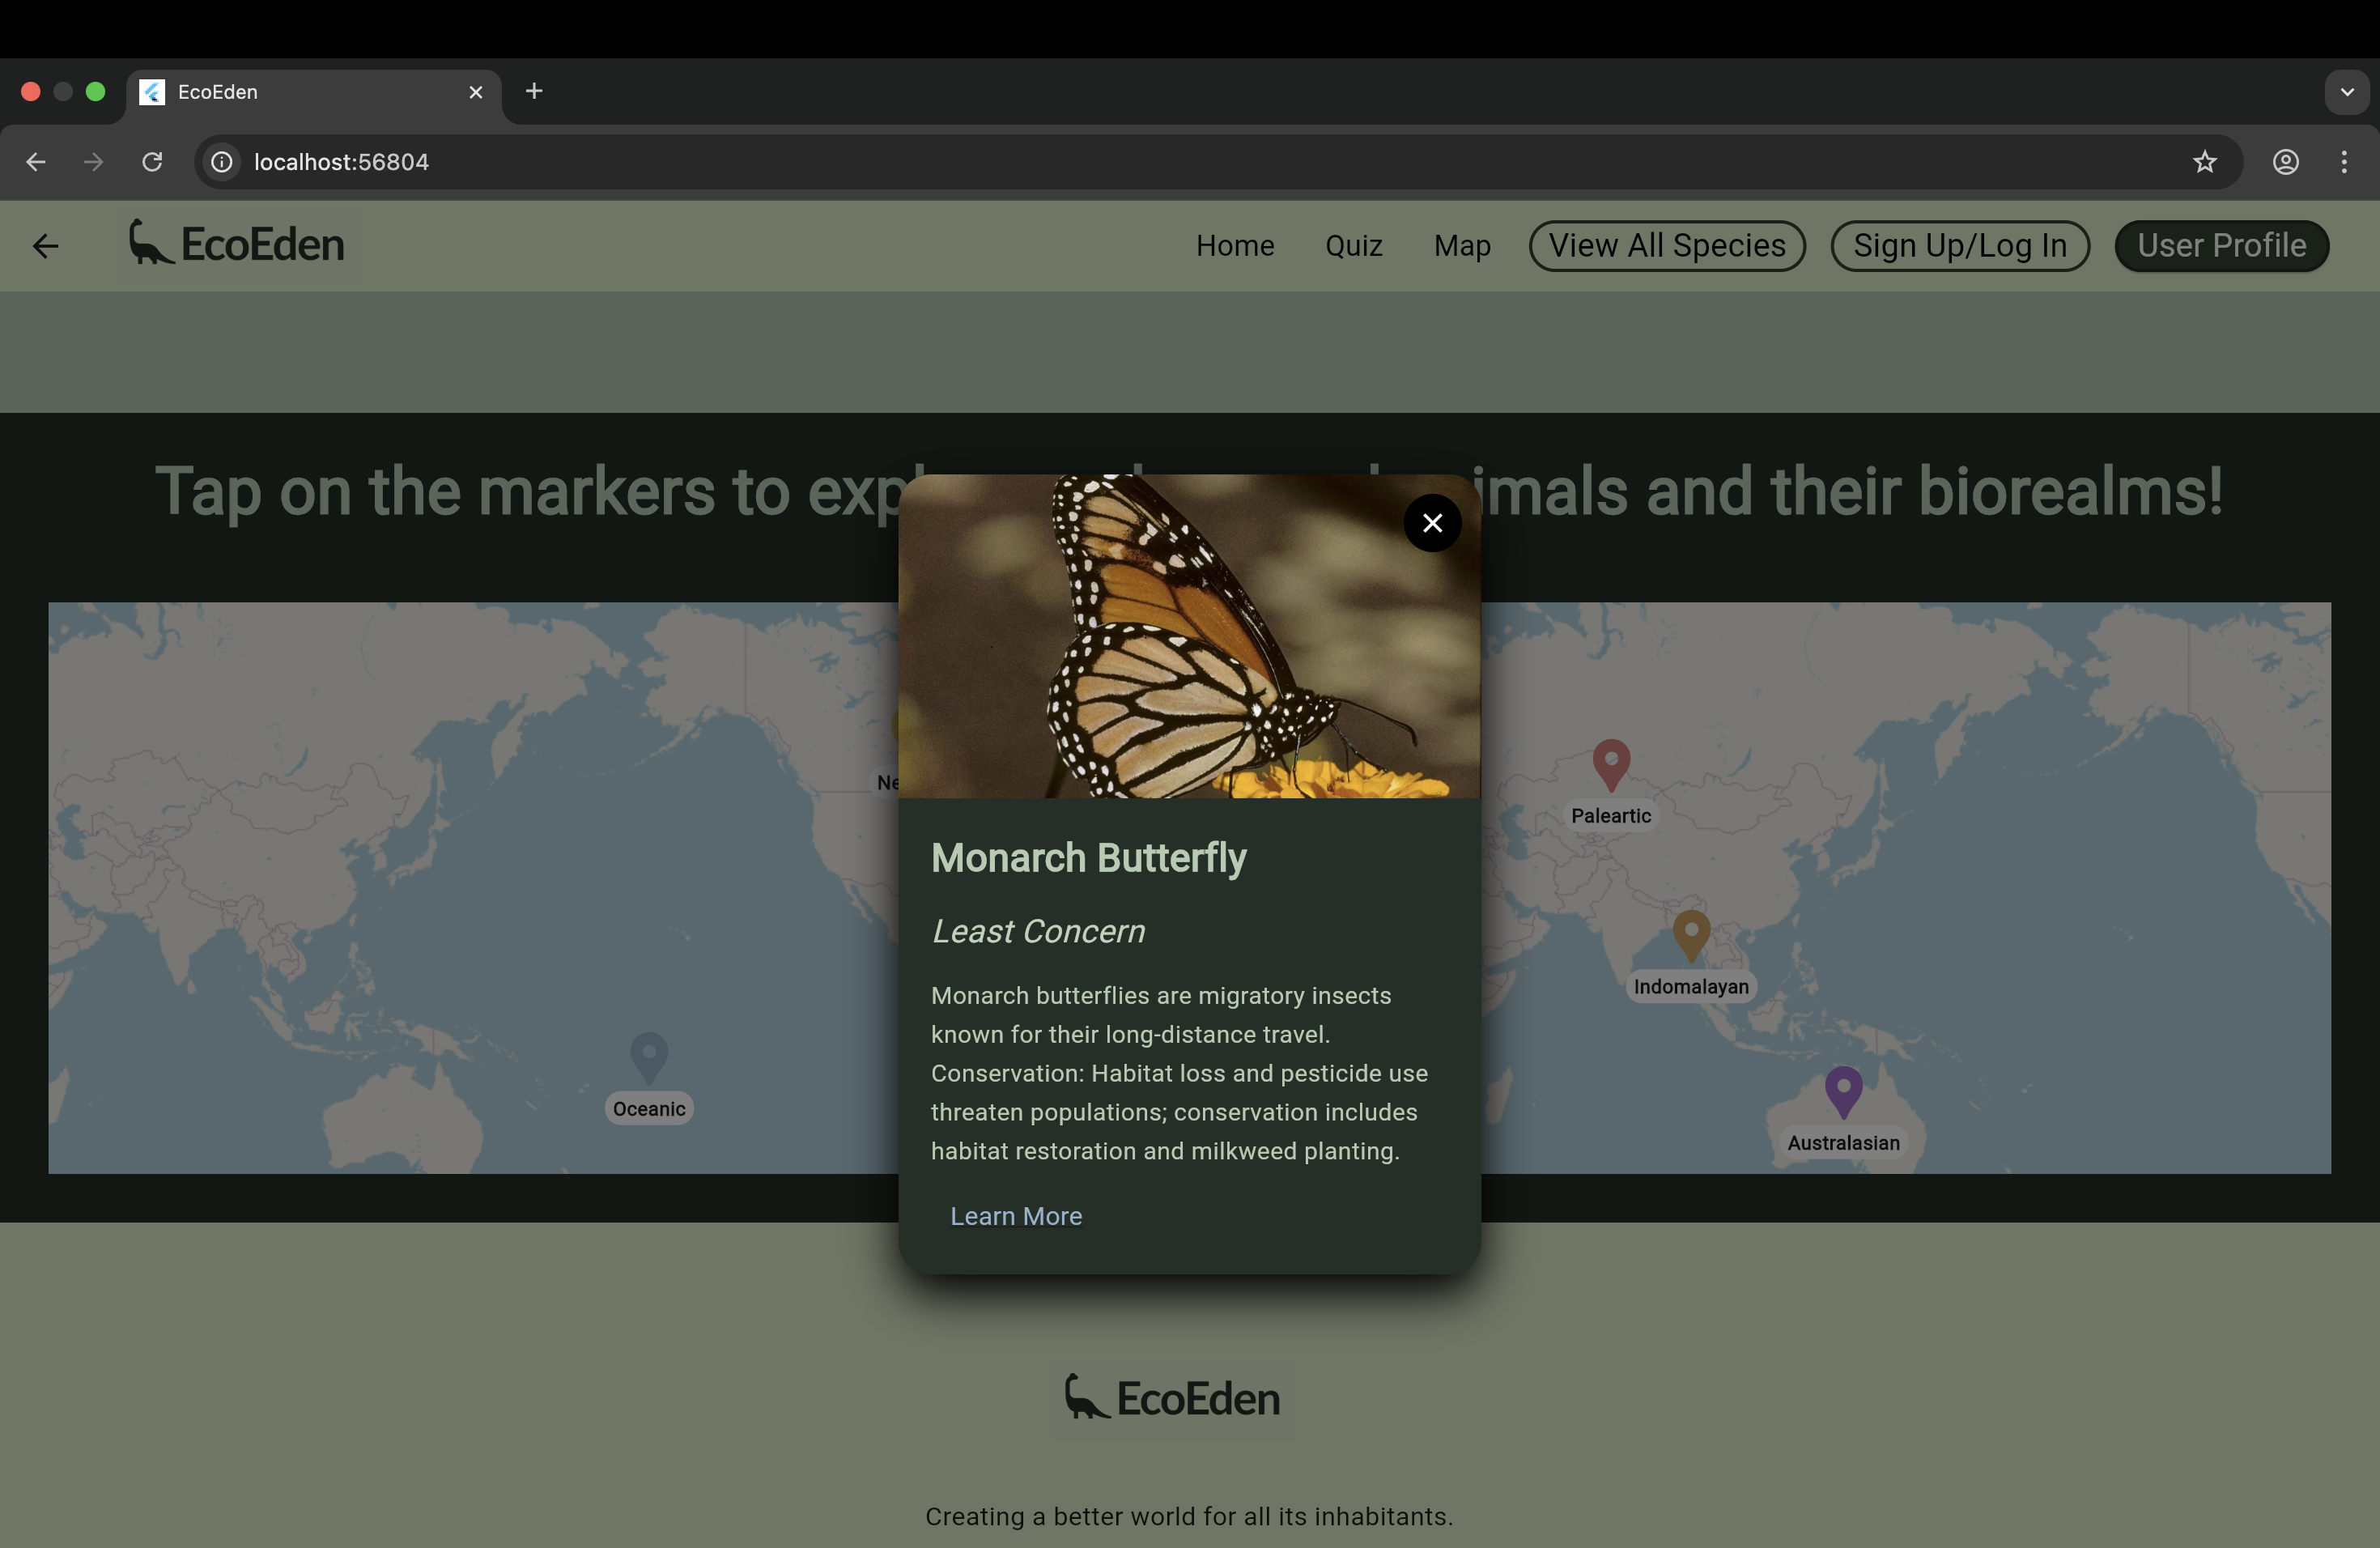Image resolution: width=2380 pixels, height=1548 pixels.
Task: Bookmark this page with star icon
Action: pos(2204,162)
